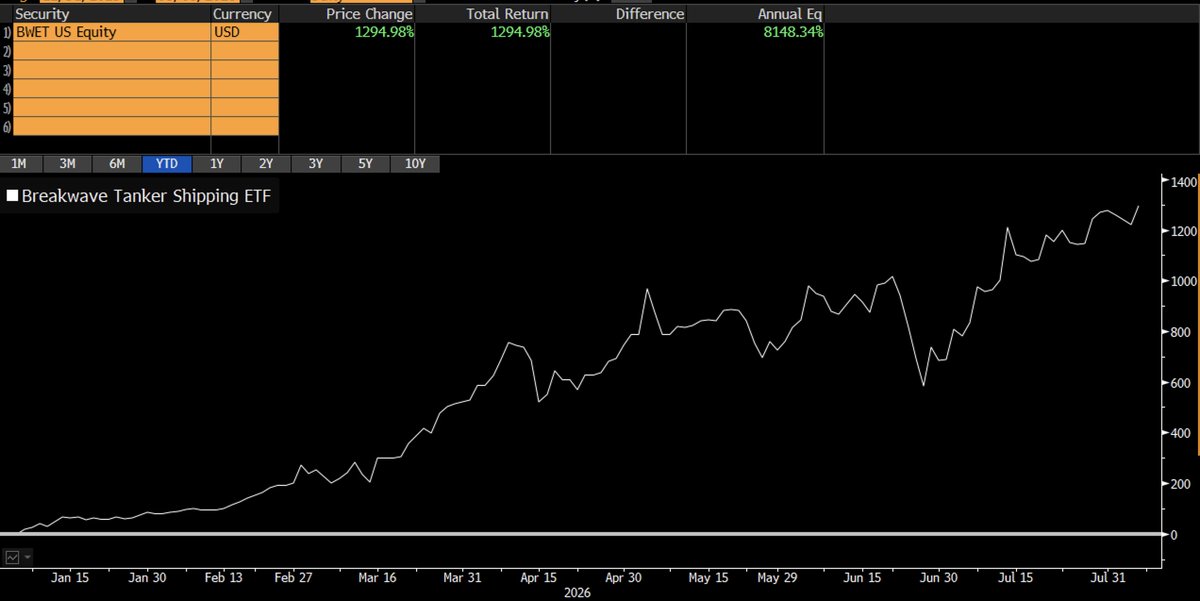1200x601 pixels.
Task: Click the Price Change column header
Action: [367, 14]
